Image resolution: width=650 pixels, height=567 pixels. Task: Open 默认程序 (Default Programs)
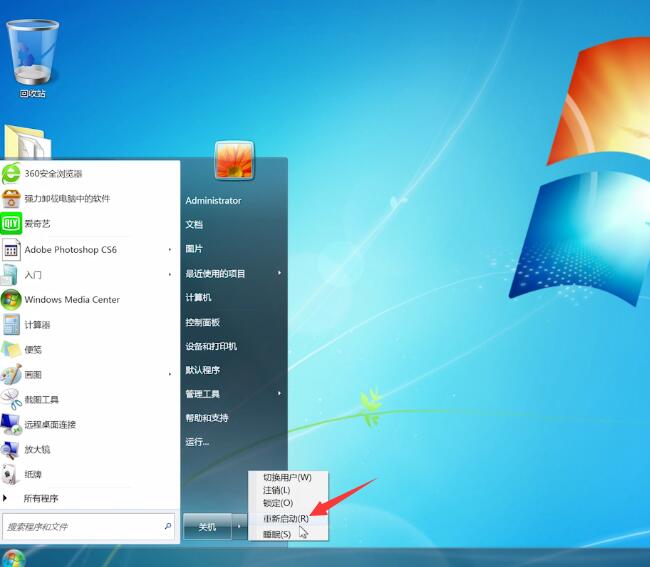coord(202,370)
